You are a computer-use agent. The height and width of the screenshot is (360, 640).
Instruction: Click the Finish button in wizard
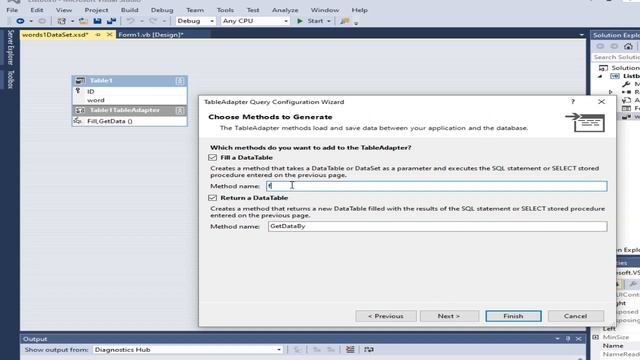pos(513,316)
